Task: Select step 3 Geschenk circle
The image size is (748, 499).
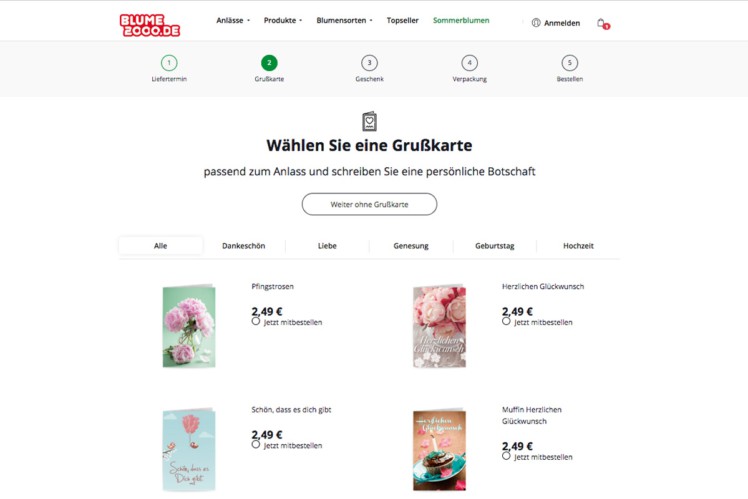Action: (x=369, y=63)
